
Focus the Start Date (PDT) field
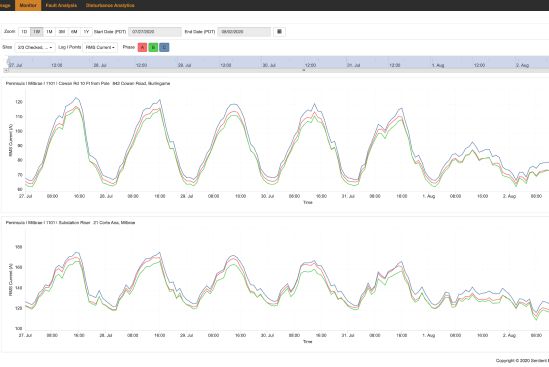pyautogui.click(x=155, y=32)
